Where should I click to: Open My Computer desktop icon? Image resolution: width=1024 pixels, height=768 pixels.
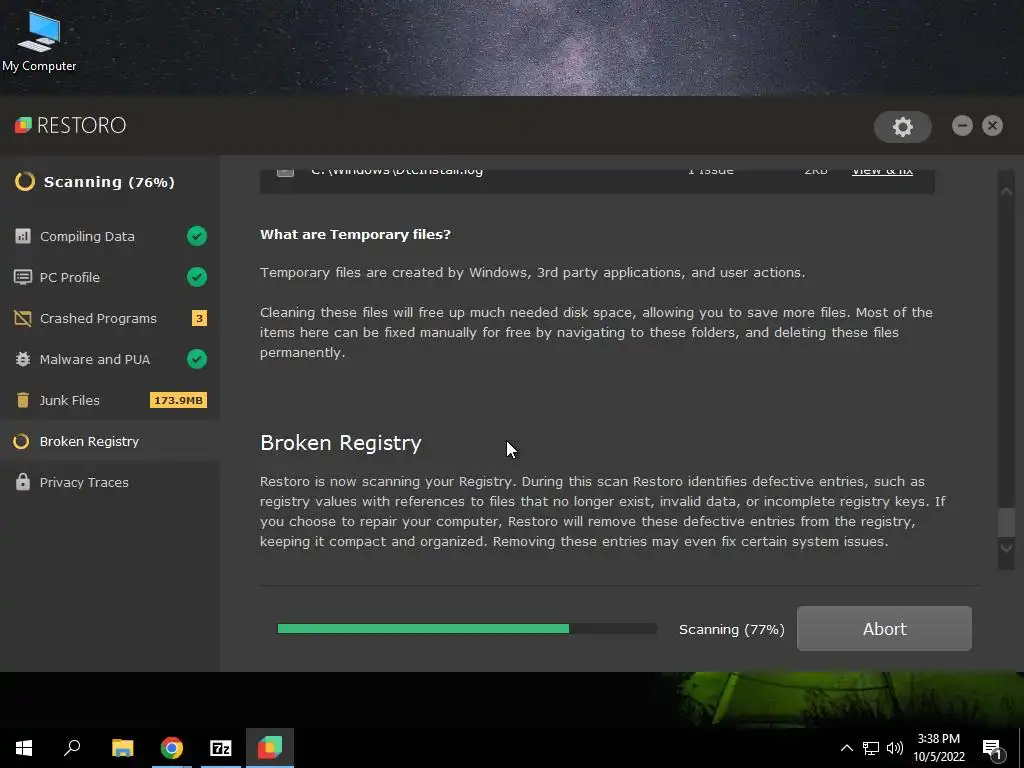(x=39, y=40)
